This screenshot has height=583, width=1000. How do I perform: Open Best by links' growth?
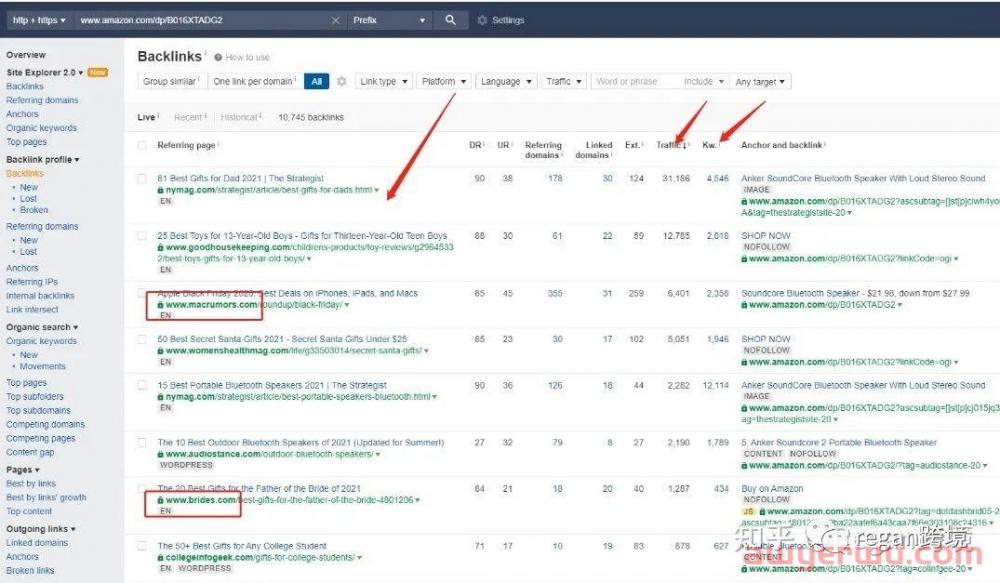click(x=46, y=498)
